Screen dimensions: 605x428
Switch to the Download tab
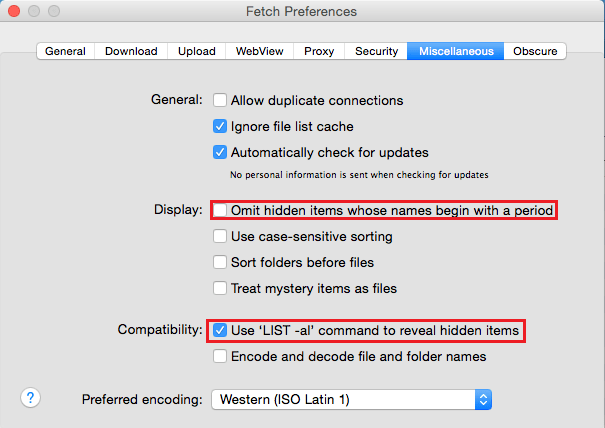131,51
